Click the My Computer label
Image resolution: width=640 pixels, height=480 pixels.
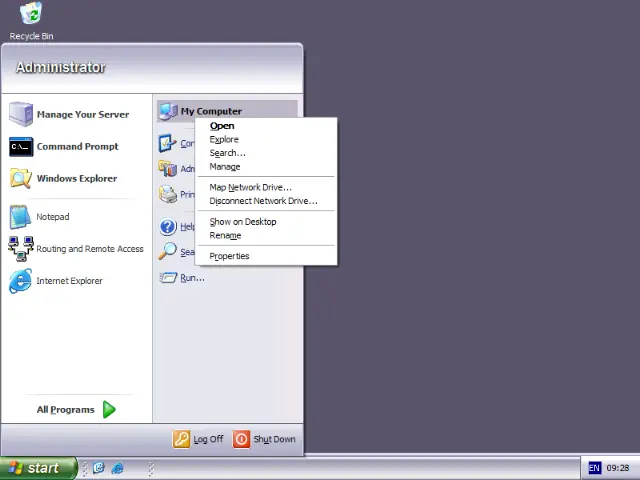(x=211, y=111)
